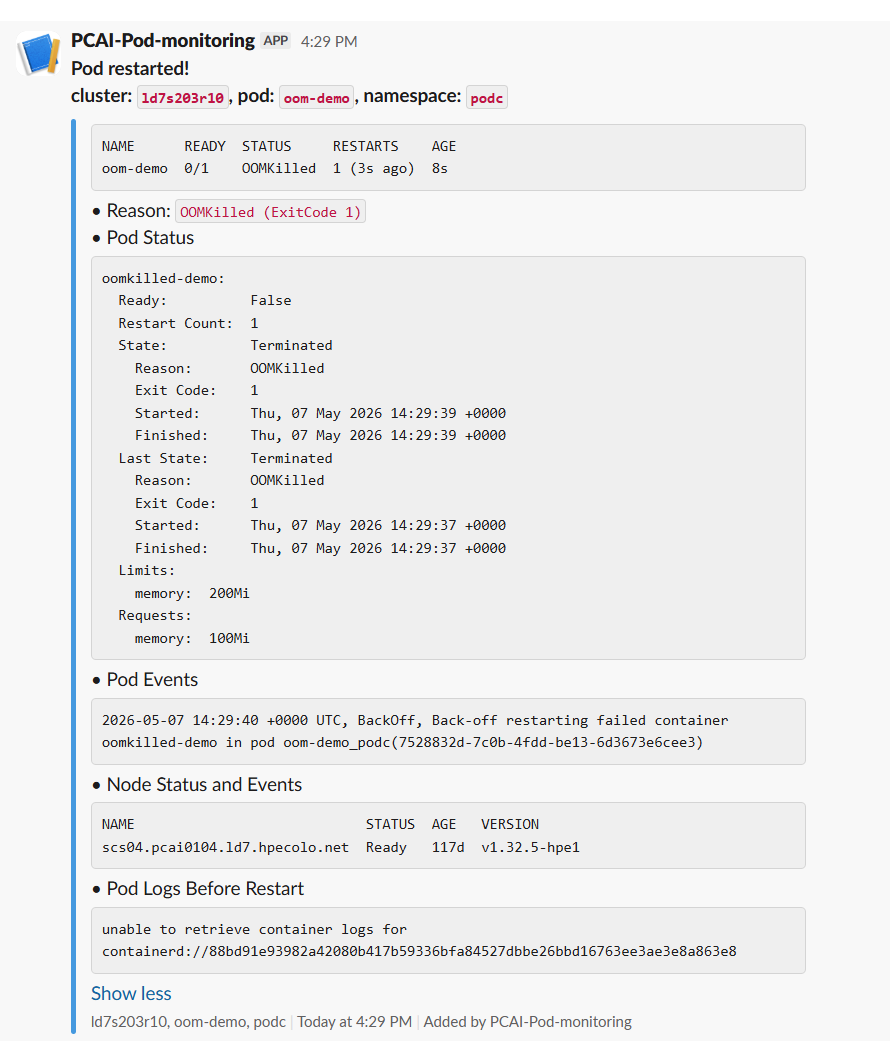
Task: Select the 'Pod restarted!' heading text
Action: tap(130, 68)
